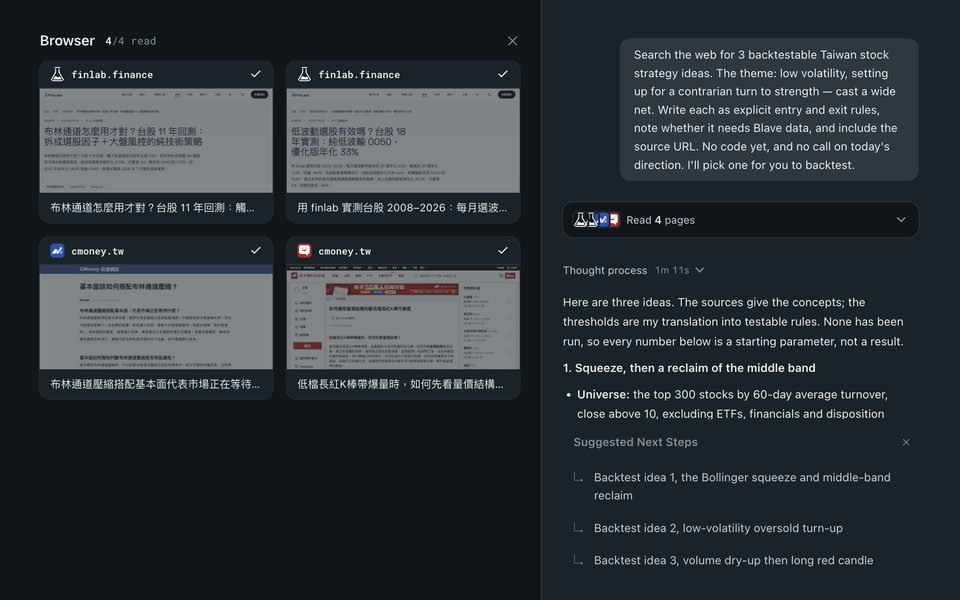Click the flask icon on the 布林通道怎麼用才對 card
This screenshot has height=600, width=960.
pos(57,74)
